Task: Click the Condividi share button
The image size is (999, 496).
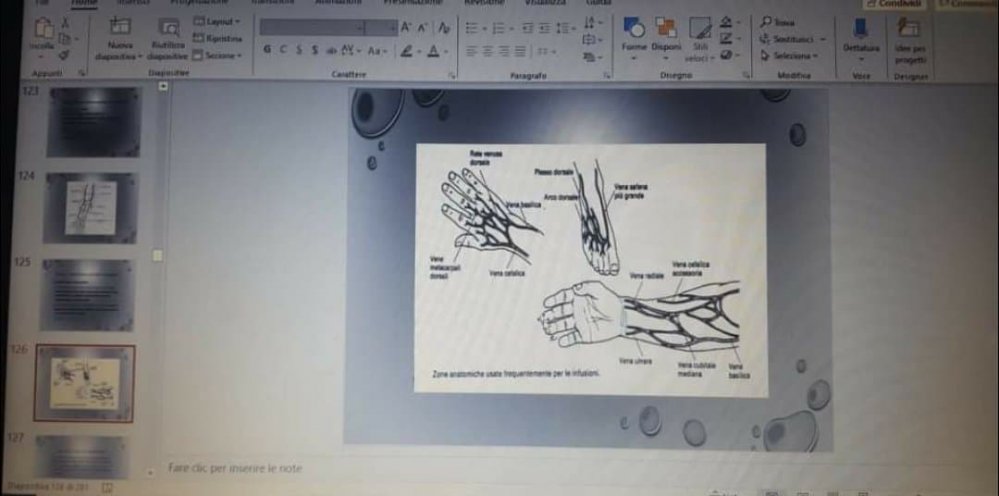Action: pos(897,4)
